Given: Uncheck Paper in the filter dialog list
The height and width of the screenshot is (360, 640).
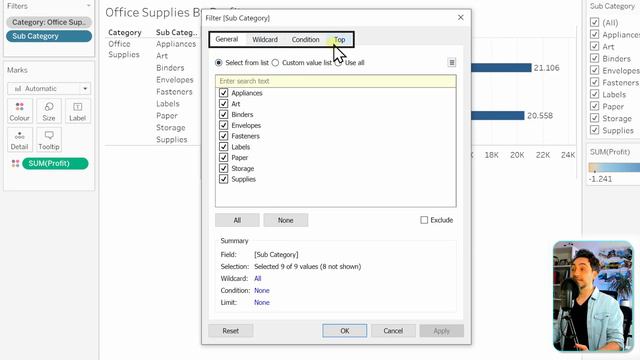Looking at the screenshot, I should 223,157.
